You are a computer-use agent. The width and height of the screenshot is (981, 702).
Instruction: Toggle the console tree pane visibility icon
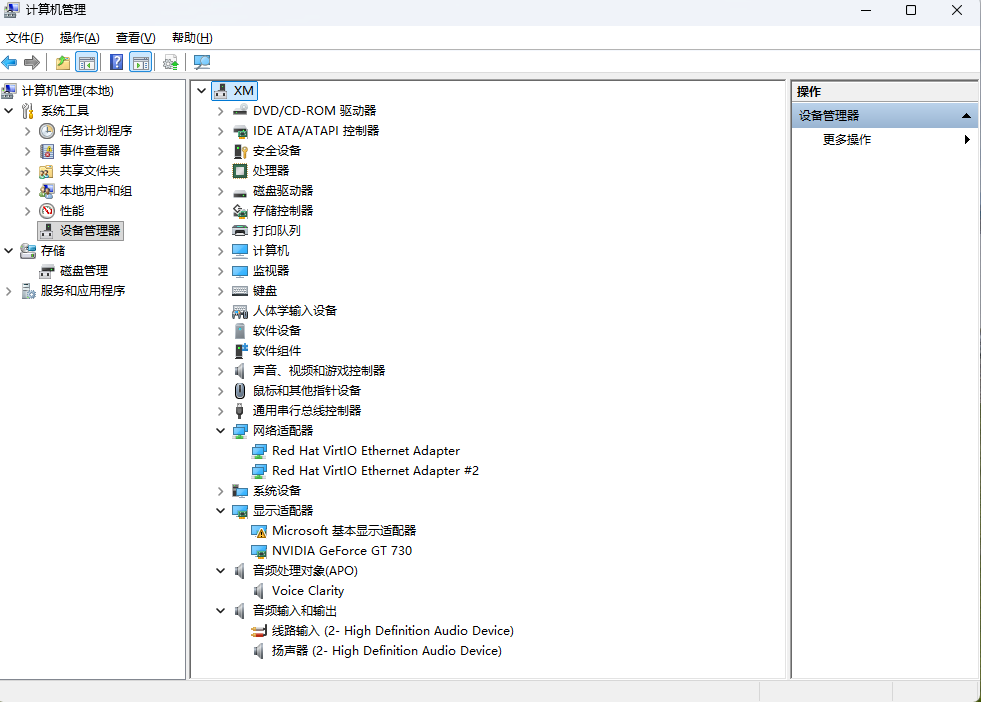click(x=87, y=62)
